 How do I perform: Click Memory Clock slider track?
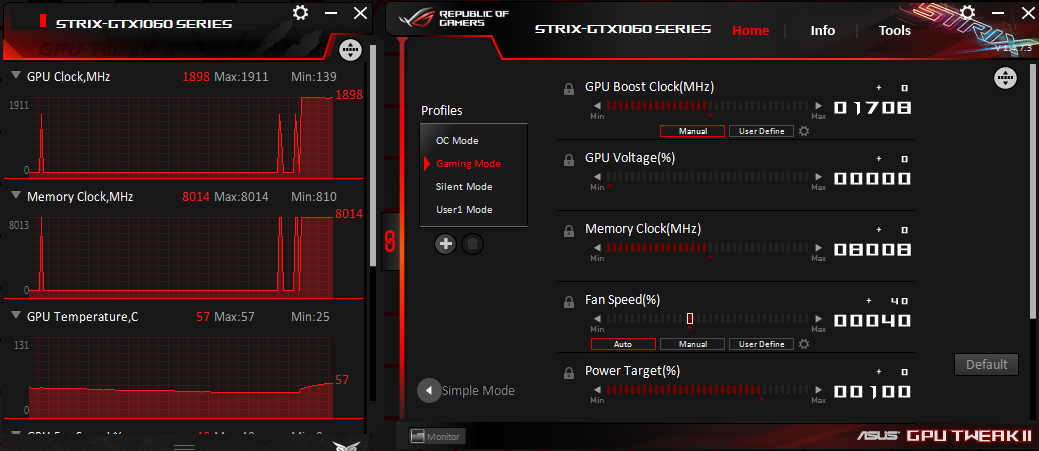point(708,247)
